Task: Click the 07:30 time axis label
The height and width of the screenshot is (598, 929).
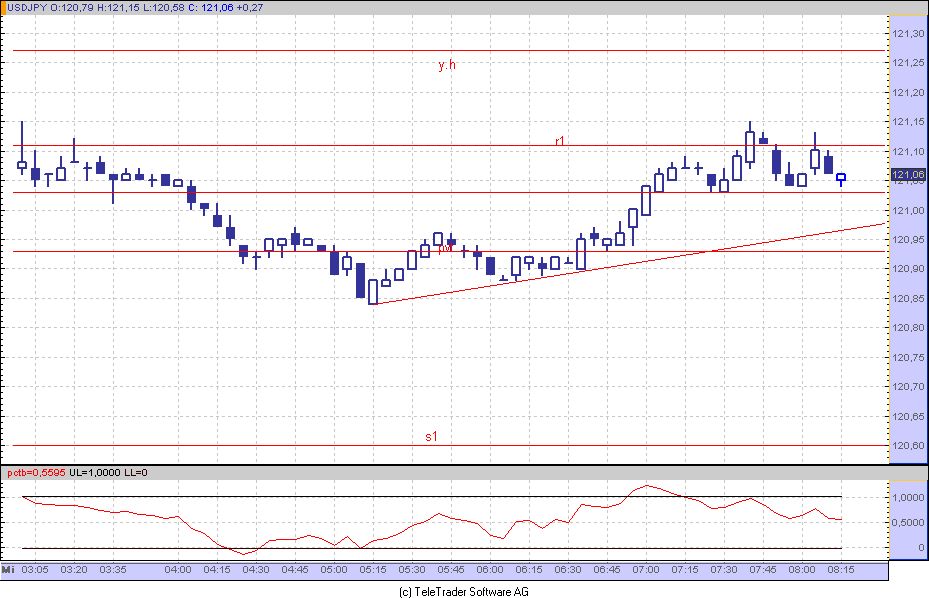Action: pyautogui.click(x=724, y=570)
